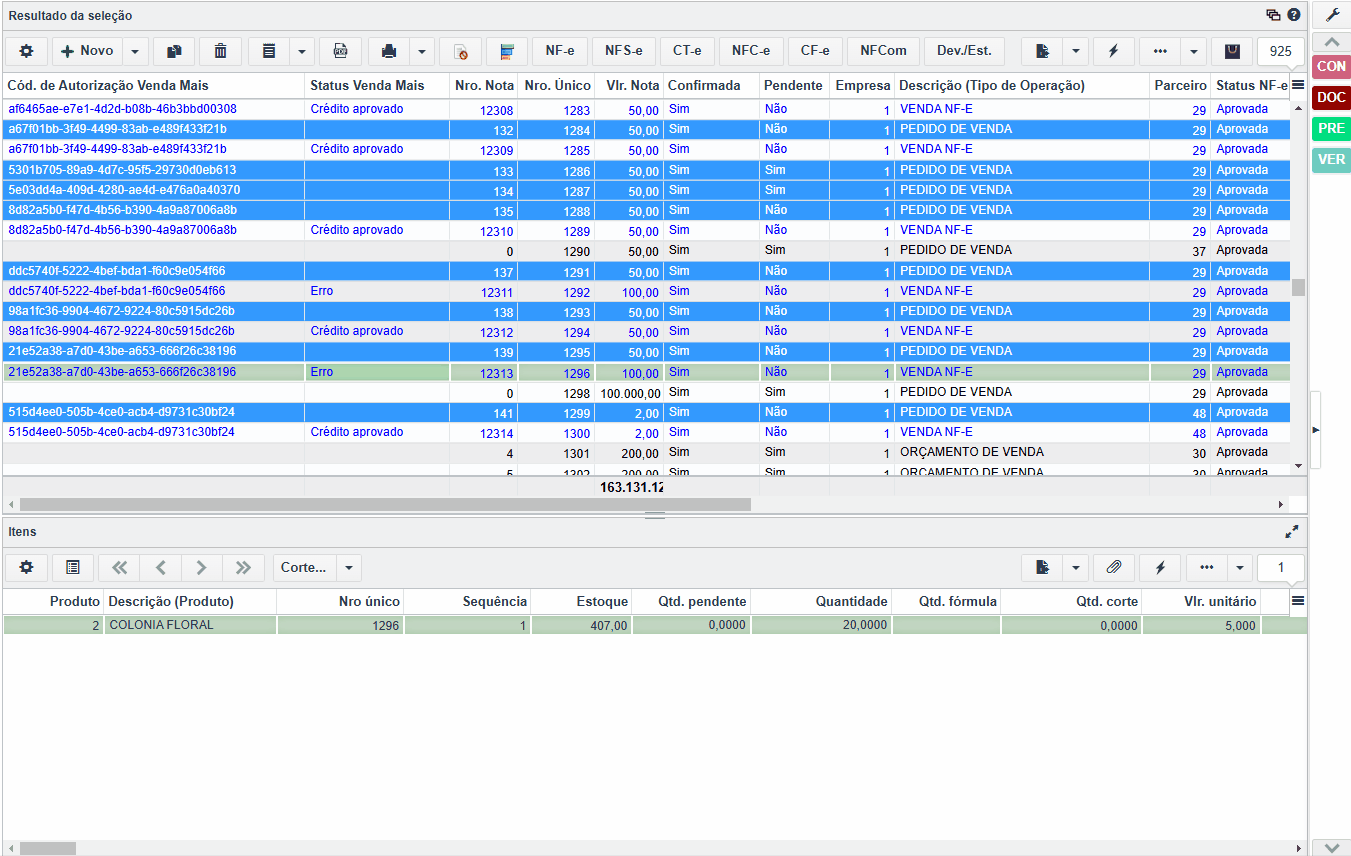1351x856 pixels.
Task: Click the results grid vertical scrollbar thumb
Action: pyautogui.click(x=1298, y=287)
